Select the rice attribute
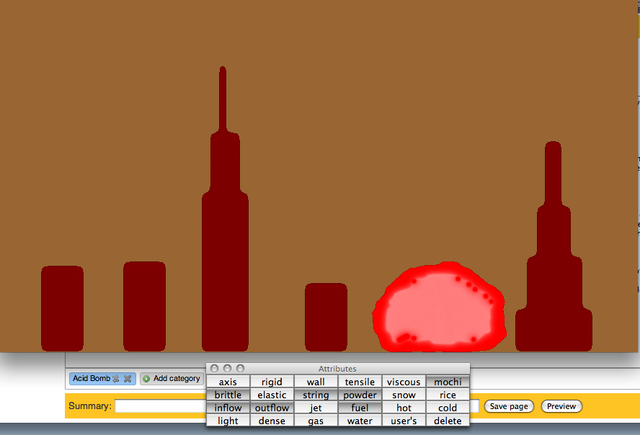Viewport: 640px width, 435px height. 448,395
